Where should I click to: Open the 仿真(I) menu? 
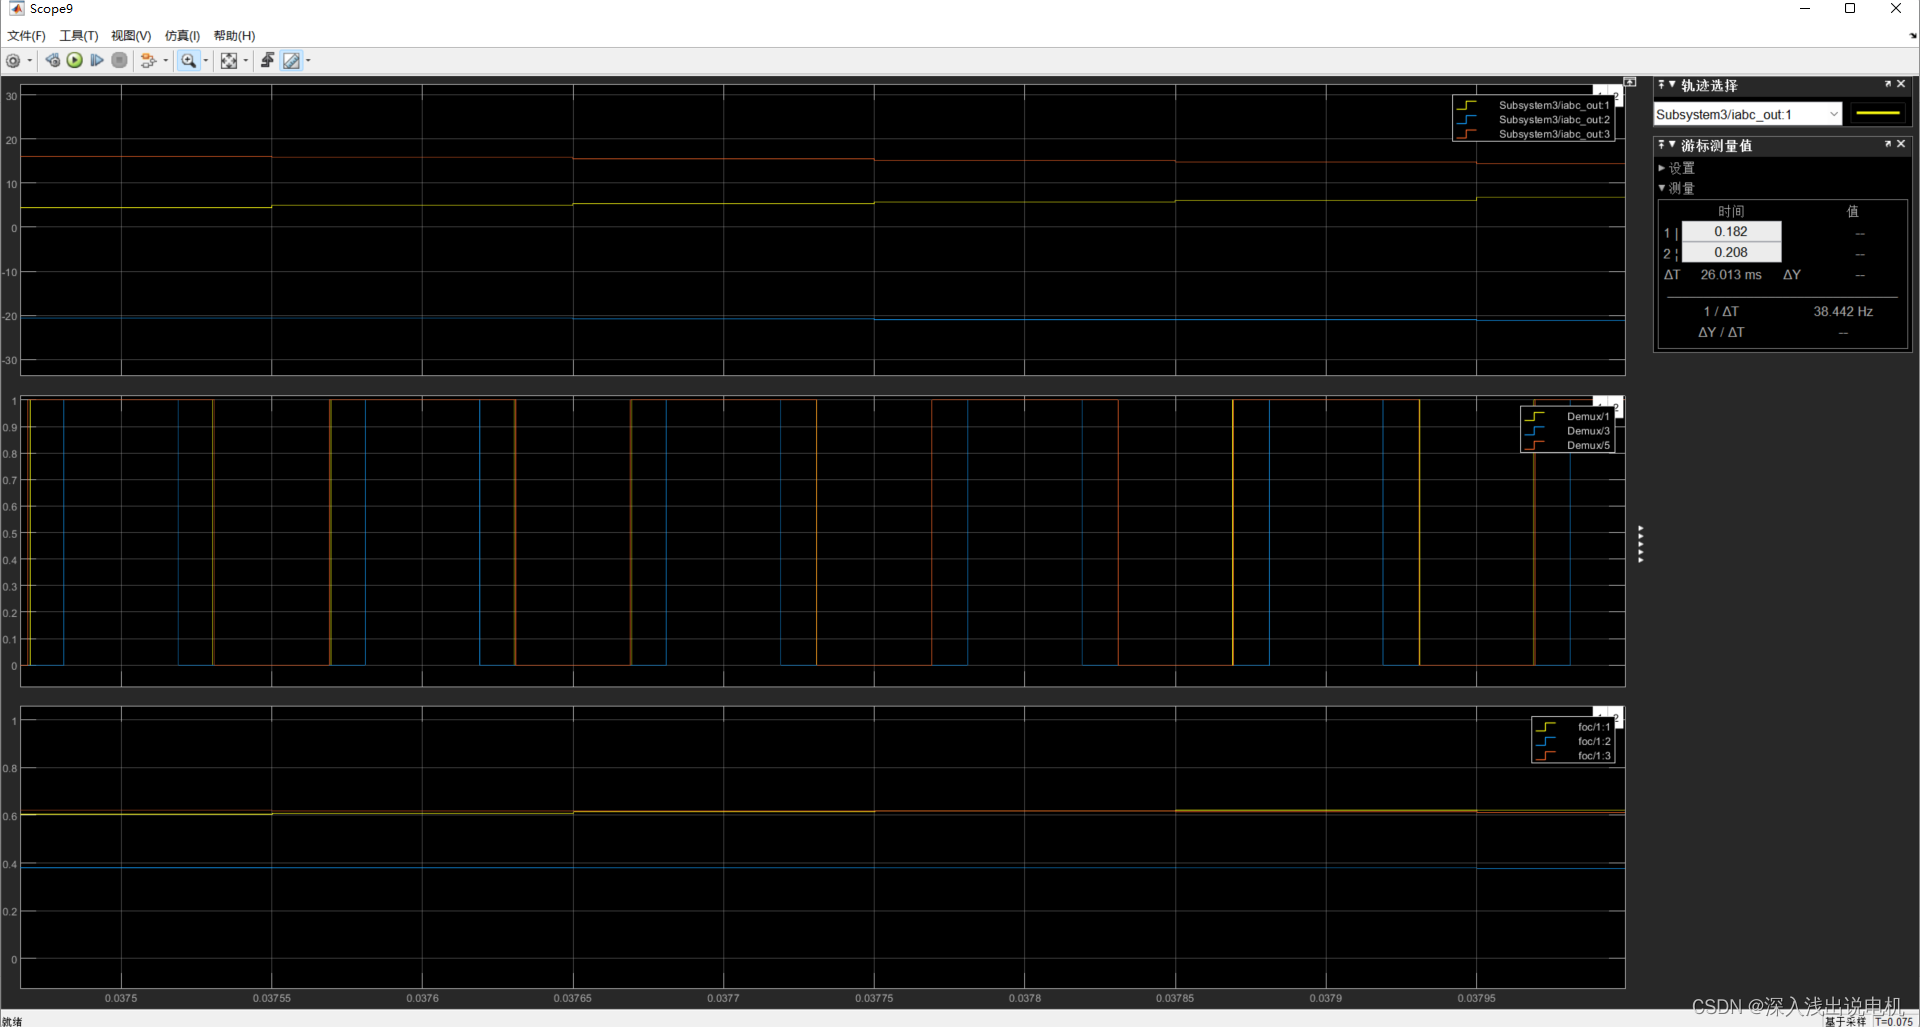182,36
